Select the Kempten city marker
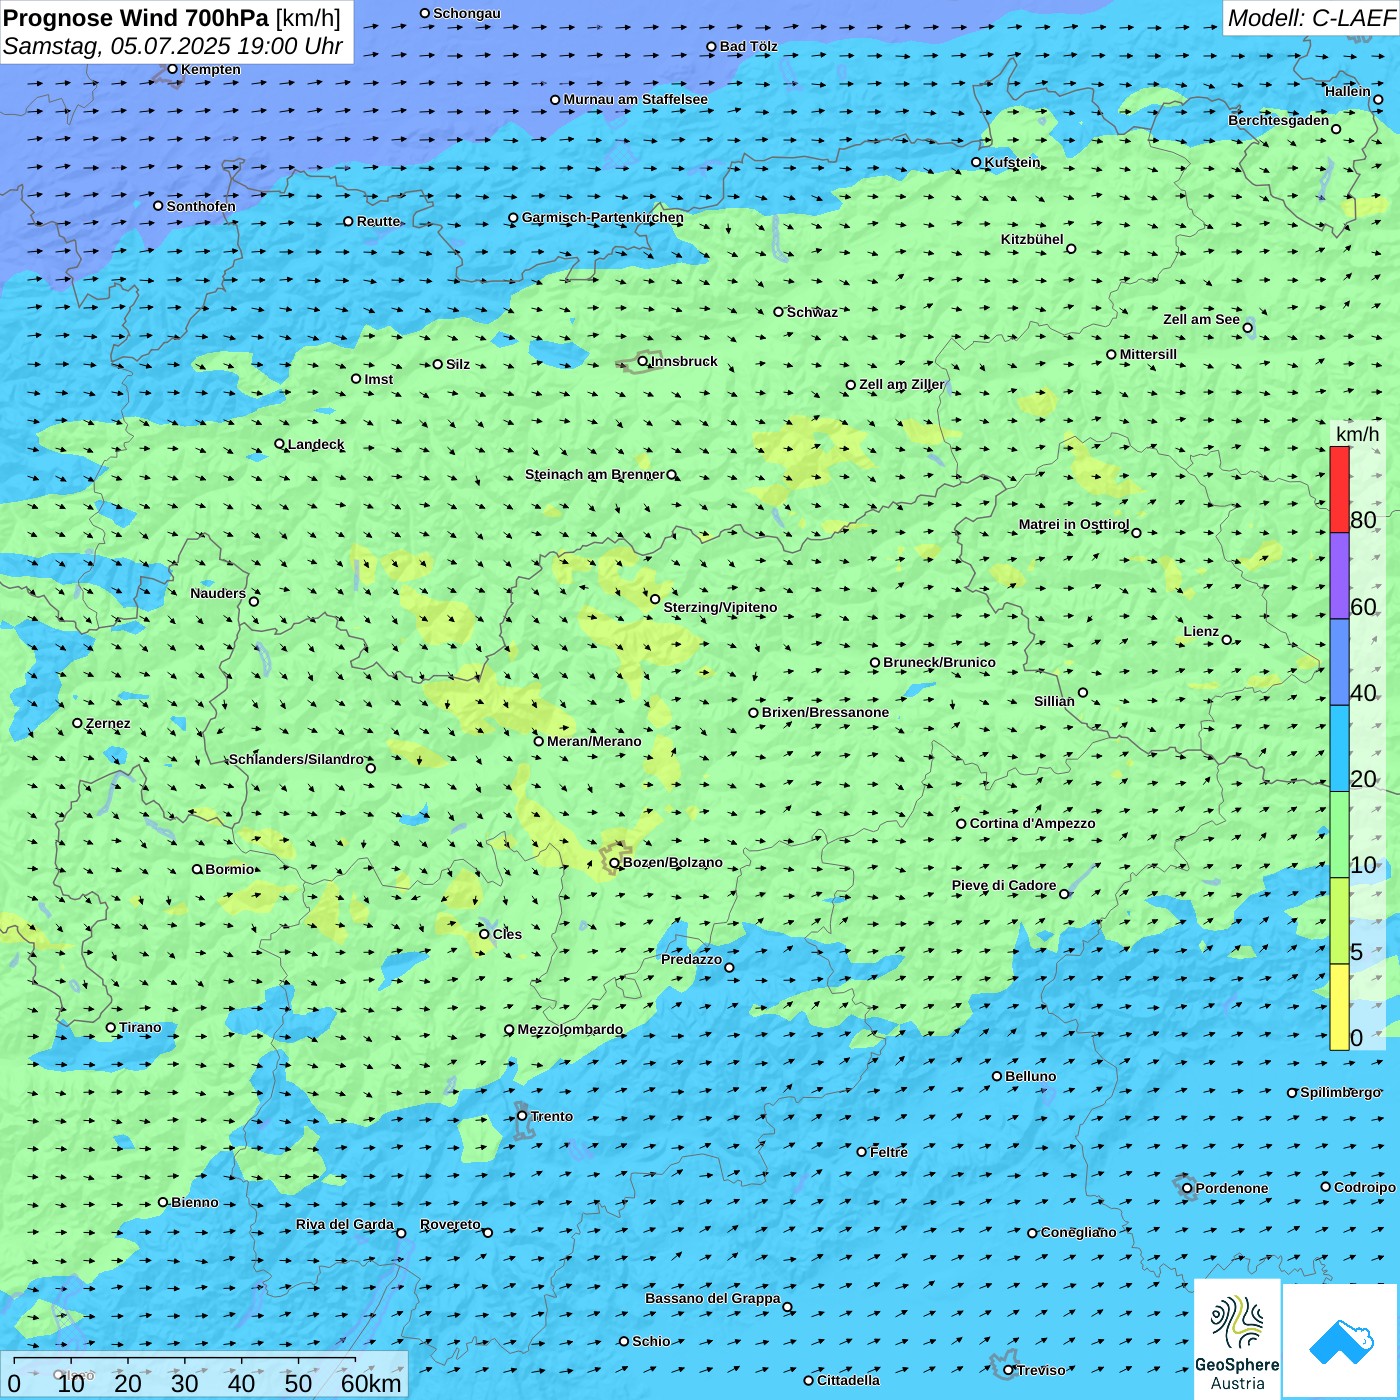The width and height of the screenshot is (1400, 1400). click(x=172, y=69)
